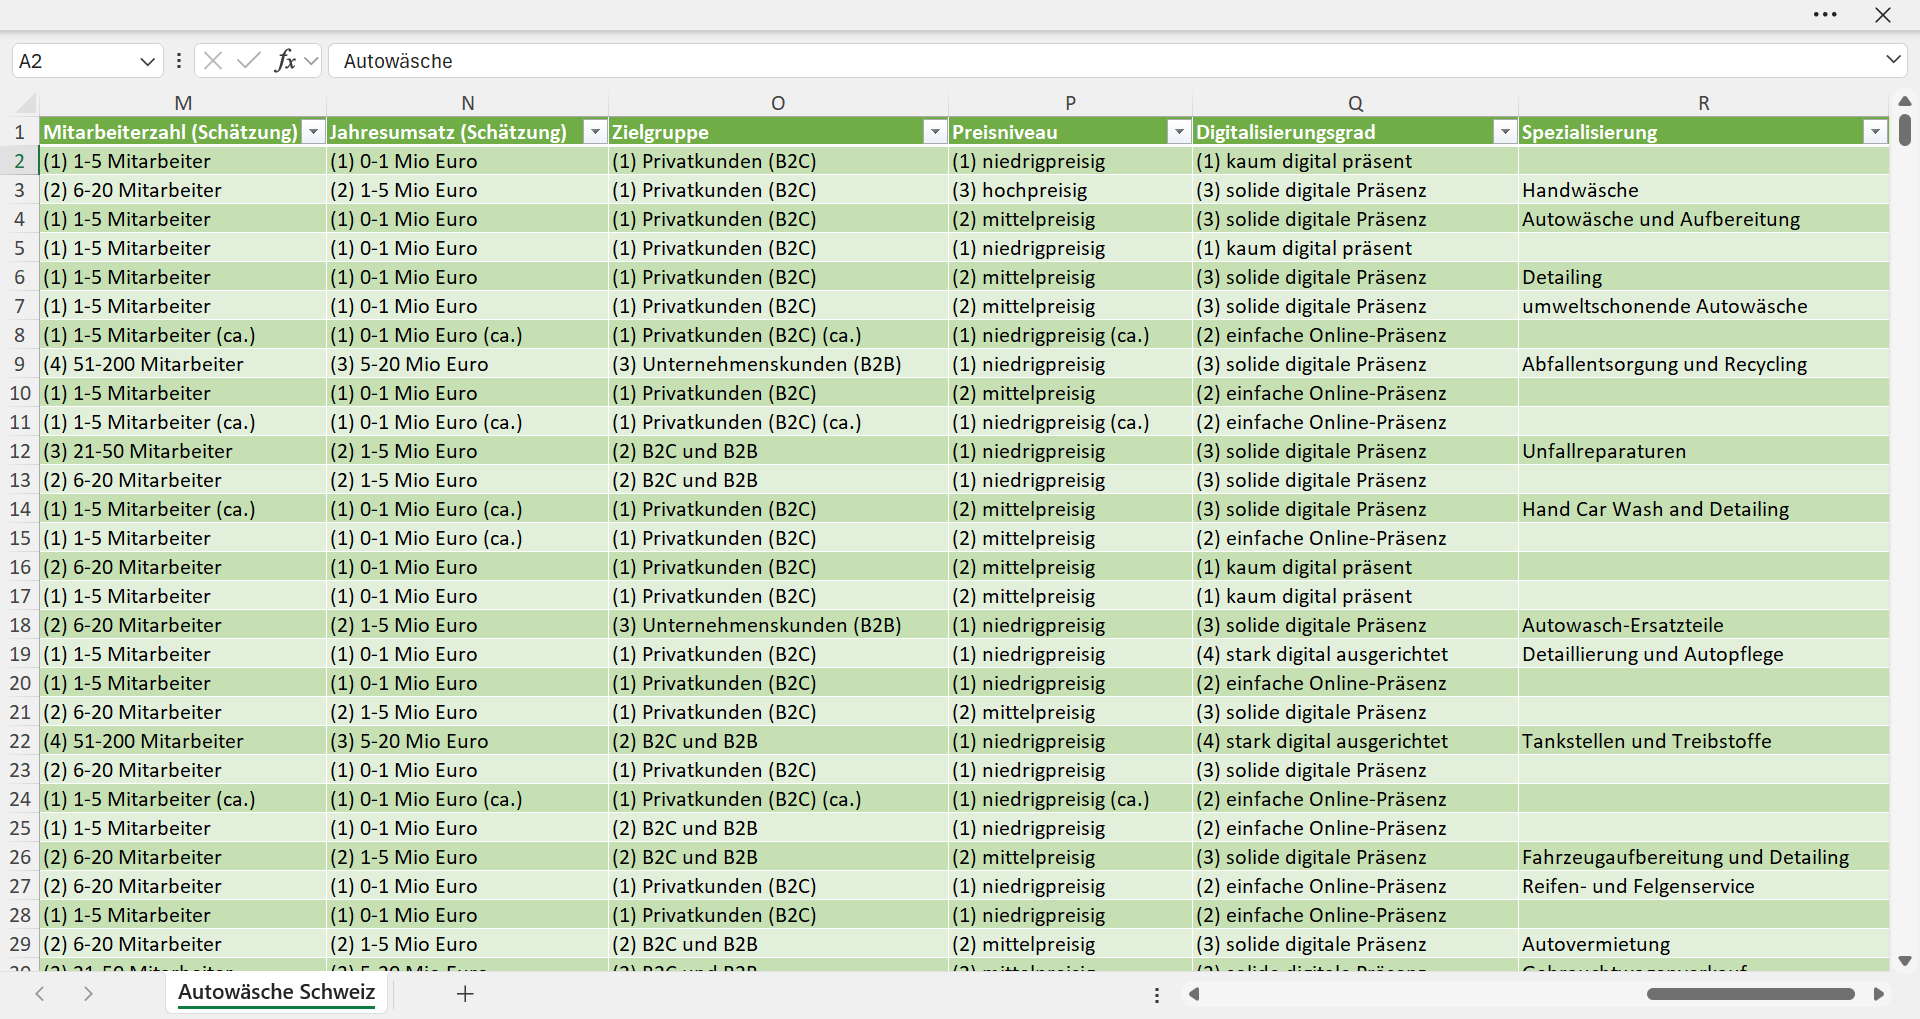The image size is (1920, 1019).
Task: Close the window with X button
Action: pyautogui.click(x=1883, y=15)
